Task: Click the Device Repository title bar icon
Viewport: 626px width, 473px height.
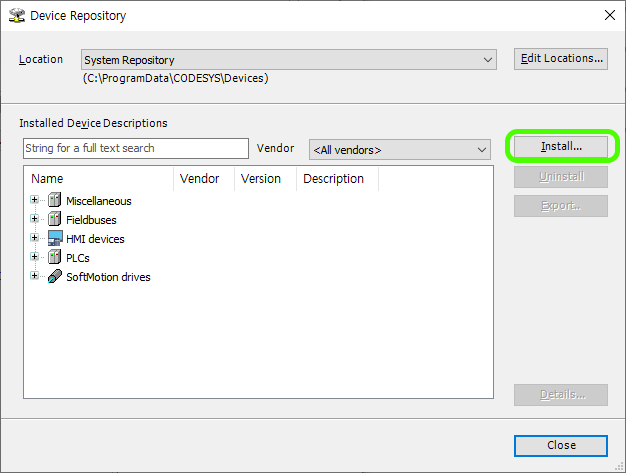Action: pyautogui.click(x=16, y=16)
